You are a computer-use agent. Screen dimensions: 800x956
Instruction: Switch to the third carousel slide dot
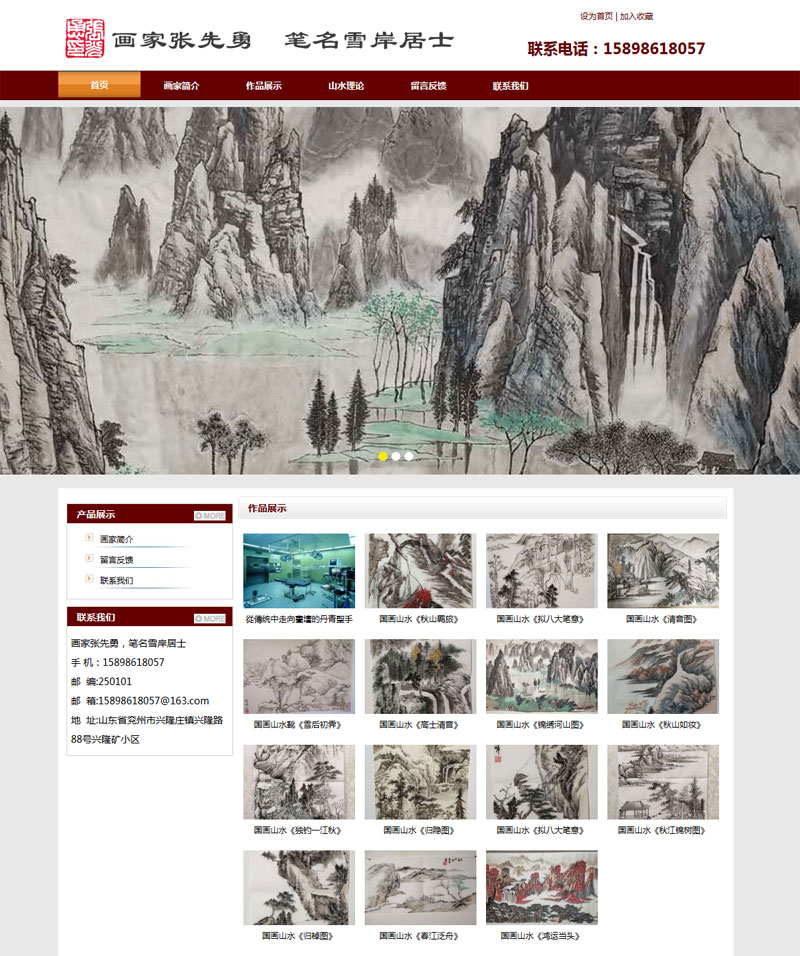(409, 456)
